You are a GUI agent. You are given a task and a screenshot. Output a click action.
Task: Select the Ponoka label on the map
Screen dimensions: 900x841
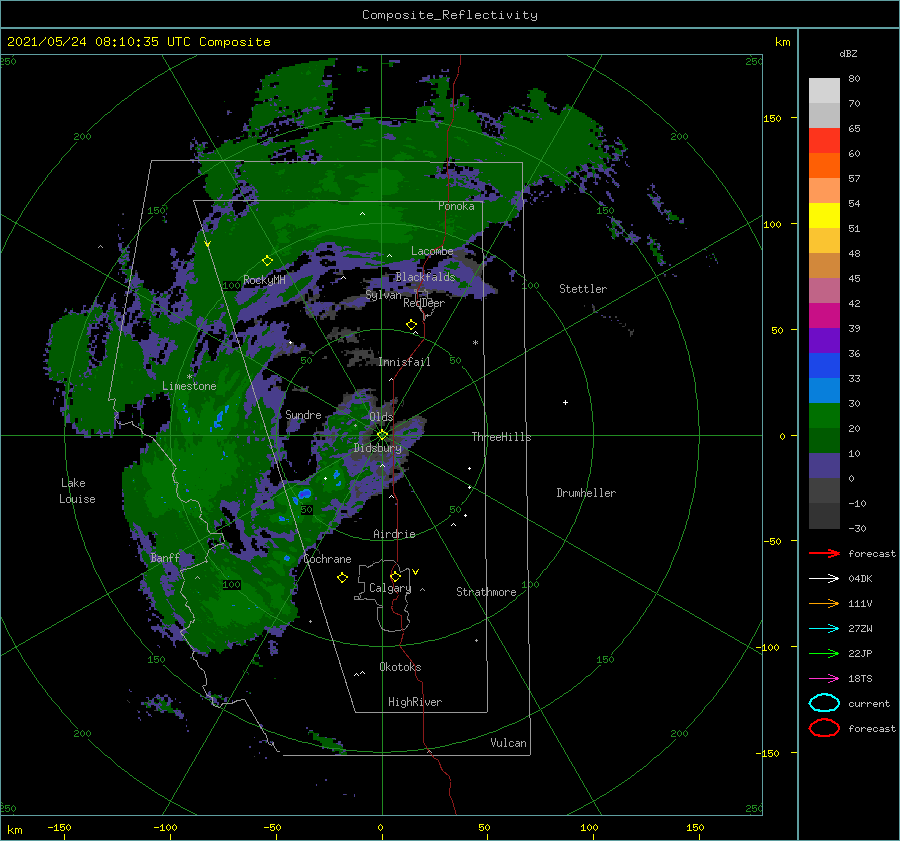456,206
